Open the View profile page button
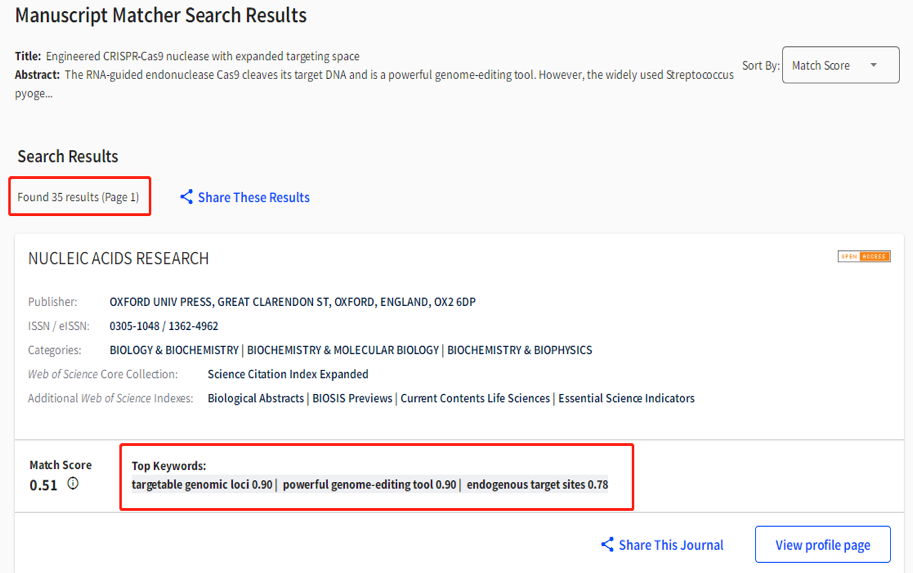 822,545
